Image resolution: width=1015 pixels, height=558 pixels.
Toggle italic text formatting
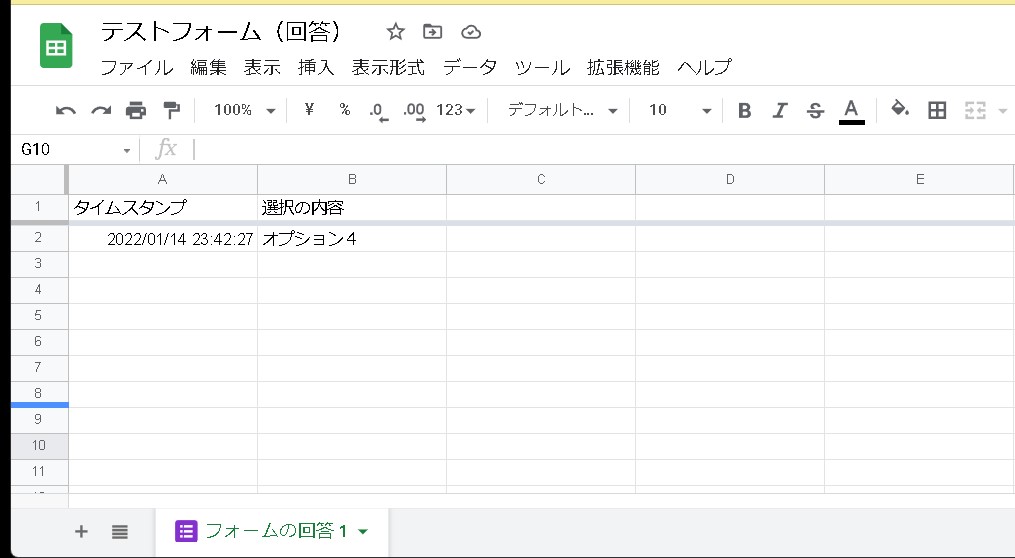coord(780,110)
